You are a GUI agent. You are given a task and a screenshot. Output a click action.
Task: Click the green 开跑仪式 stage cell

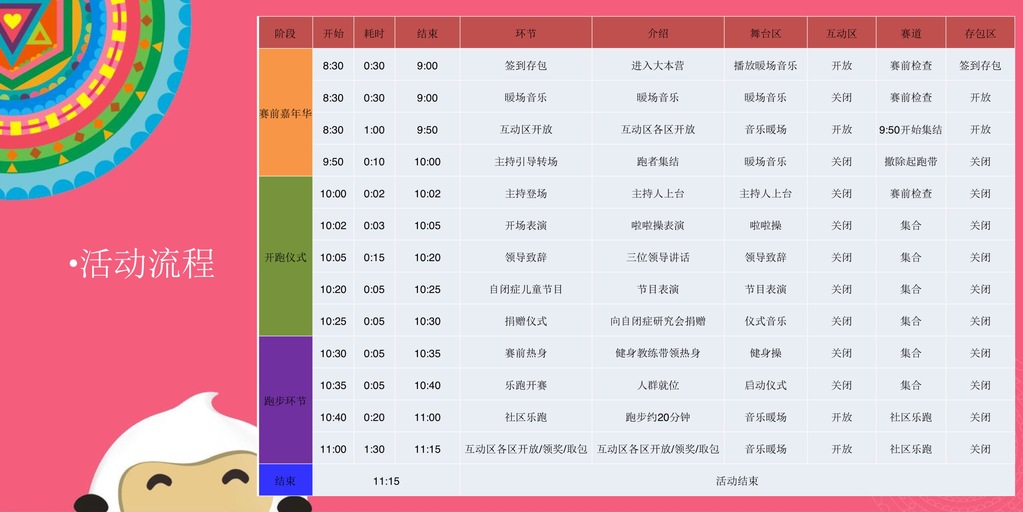pos(285,257)
